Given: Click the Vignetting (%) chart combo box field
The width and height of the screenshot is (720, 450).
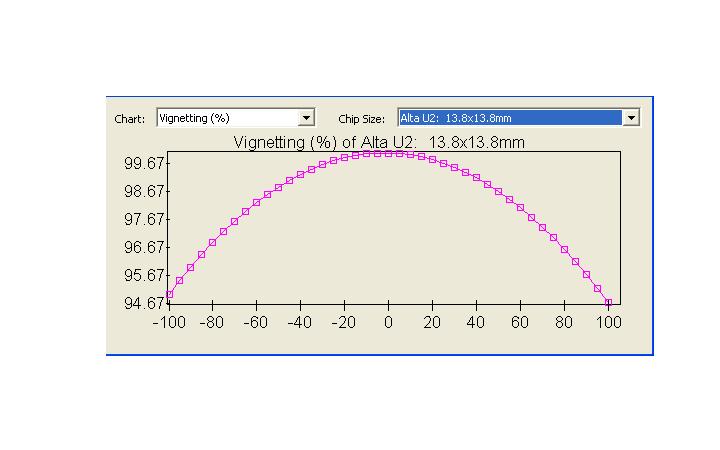Looking at the screenshot, I should click(x=236, y=118).
